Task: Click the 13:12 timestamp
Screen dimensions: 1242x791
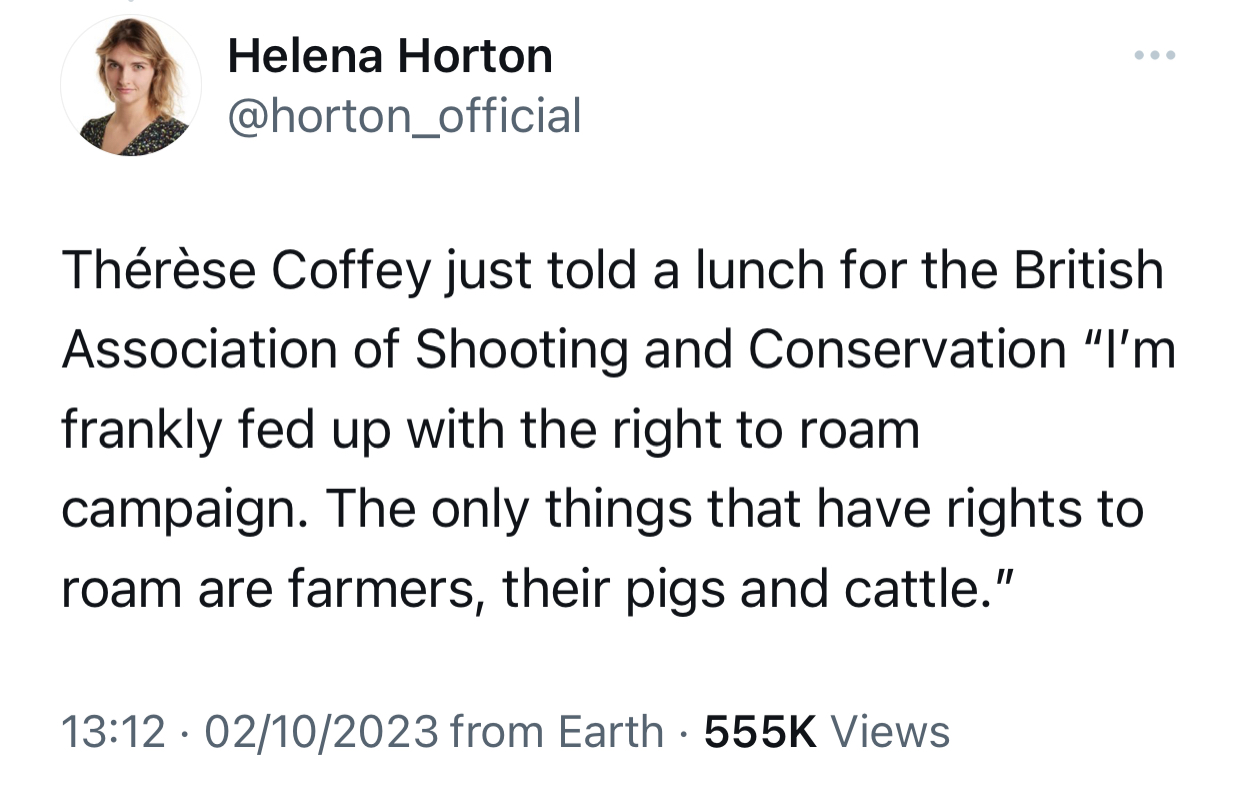Action: click(x=113, y=732)
